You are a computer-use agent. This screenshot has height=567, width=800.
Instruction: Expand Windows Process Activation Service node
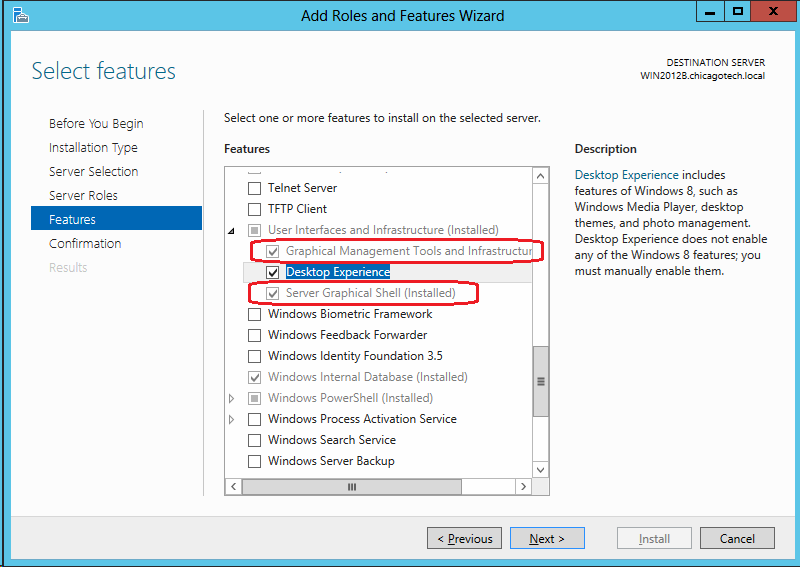coord(233,419)
